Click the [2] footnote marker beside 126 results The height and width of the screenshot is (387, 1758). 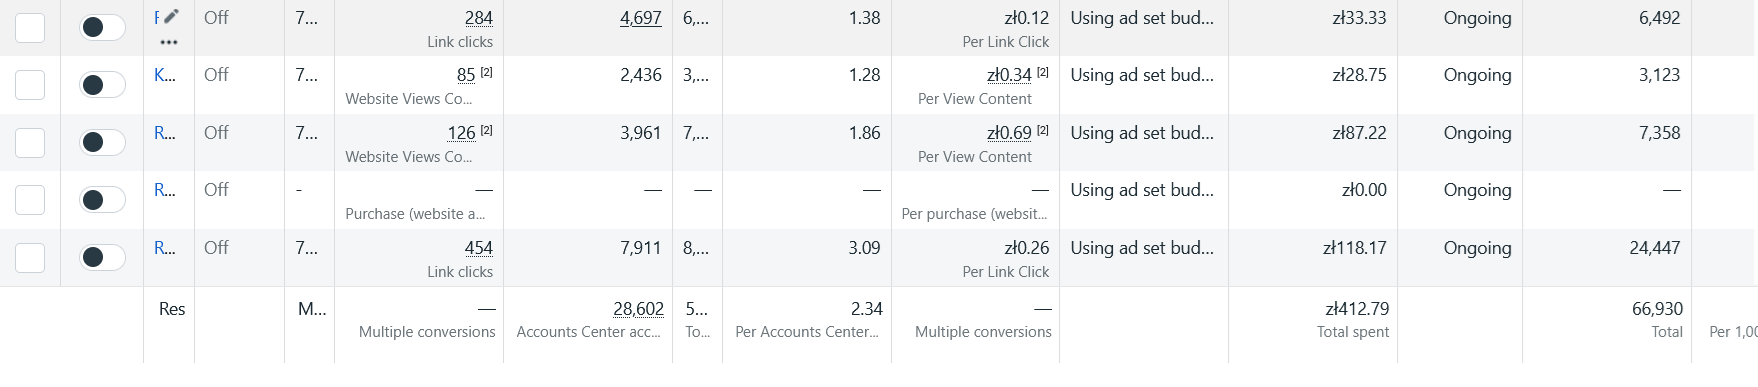tap(486, 131)
